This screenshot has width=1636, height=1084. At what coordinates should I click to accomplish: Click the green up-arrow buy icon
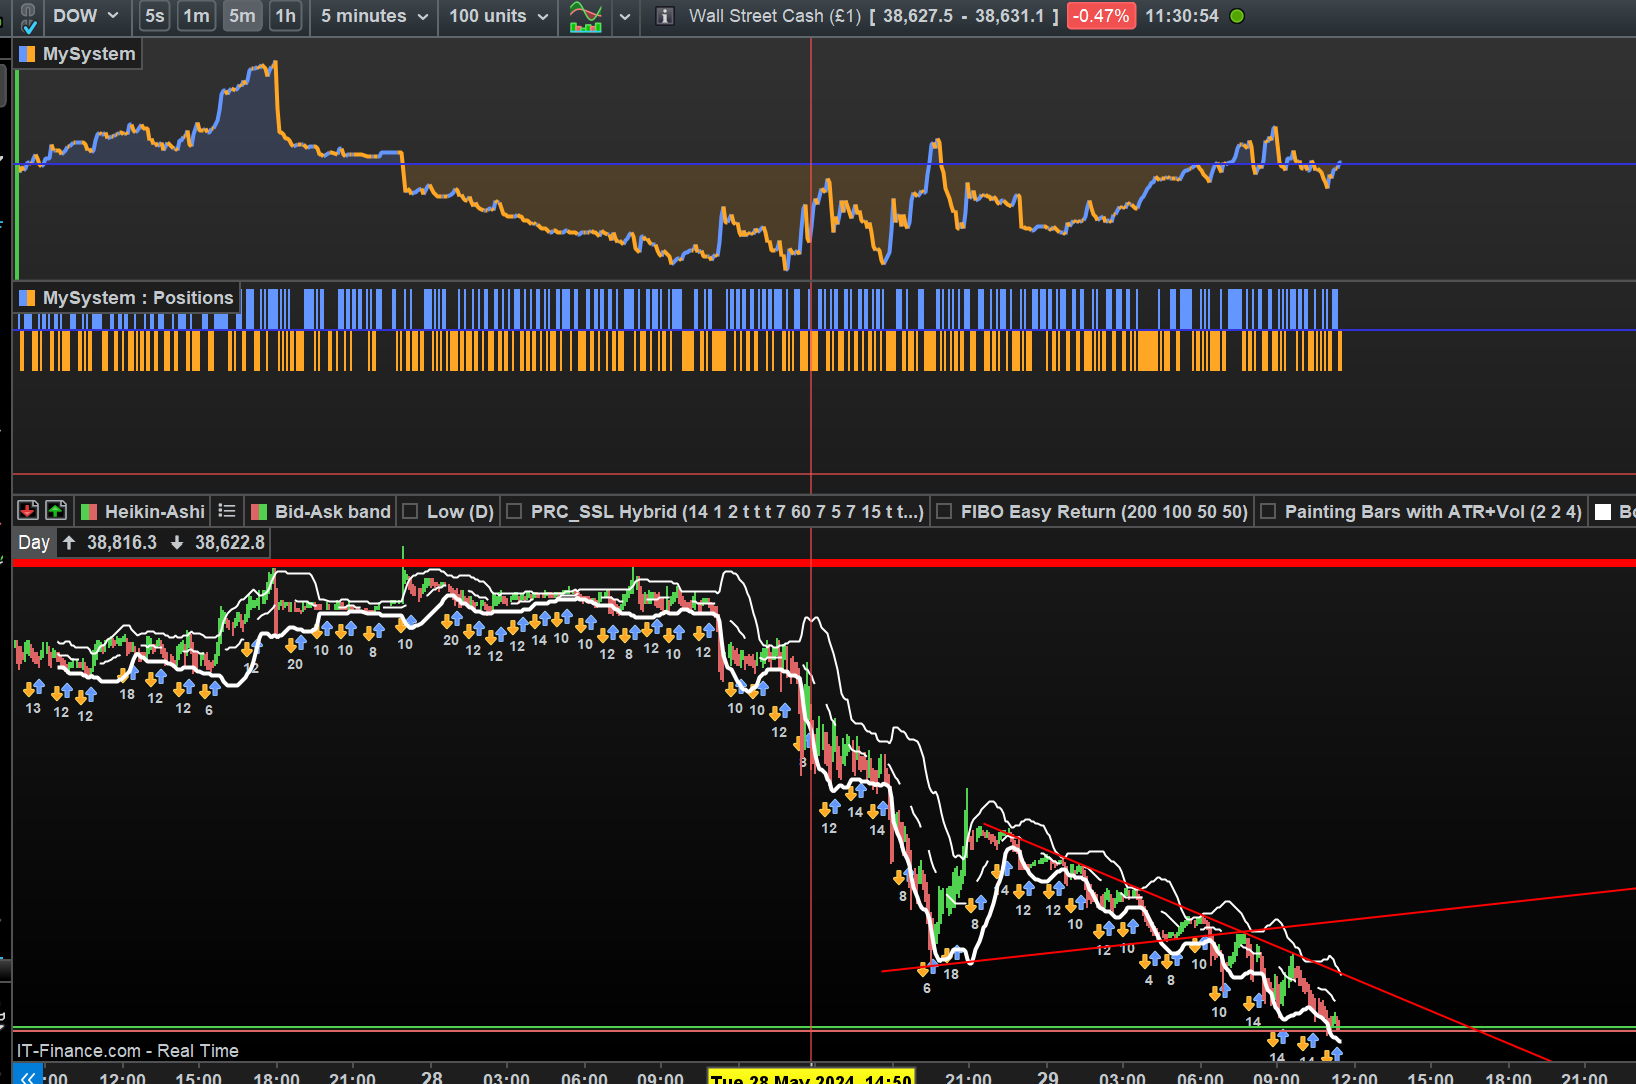coord(56,511)
